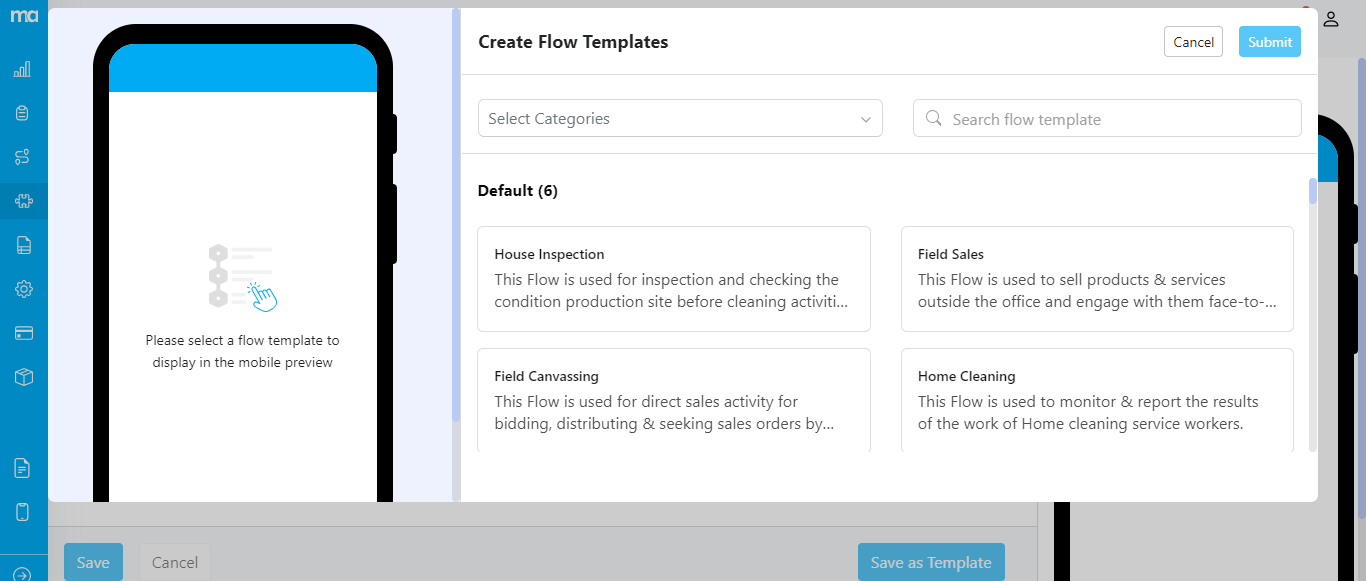Open the mobile device icon near sidebar bottom

[x=22, y=511]
